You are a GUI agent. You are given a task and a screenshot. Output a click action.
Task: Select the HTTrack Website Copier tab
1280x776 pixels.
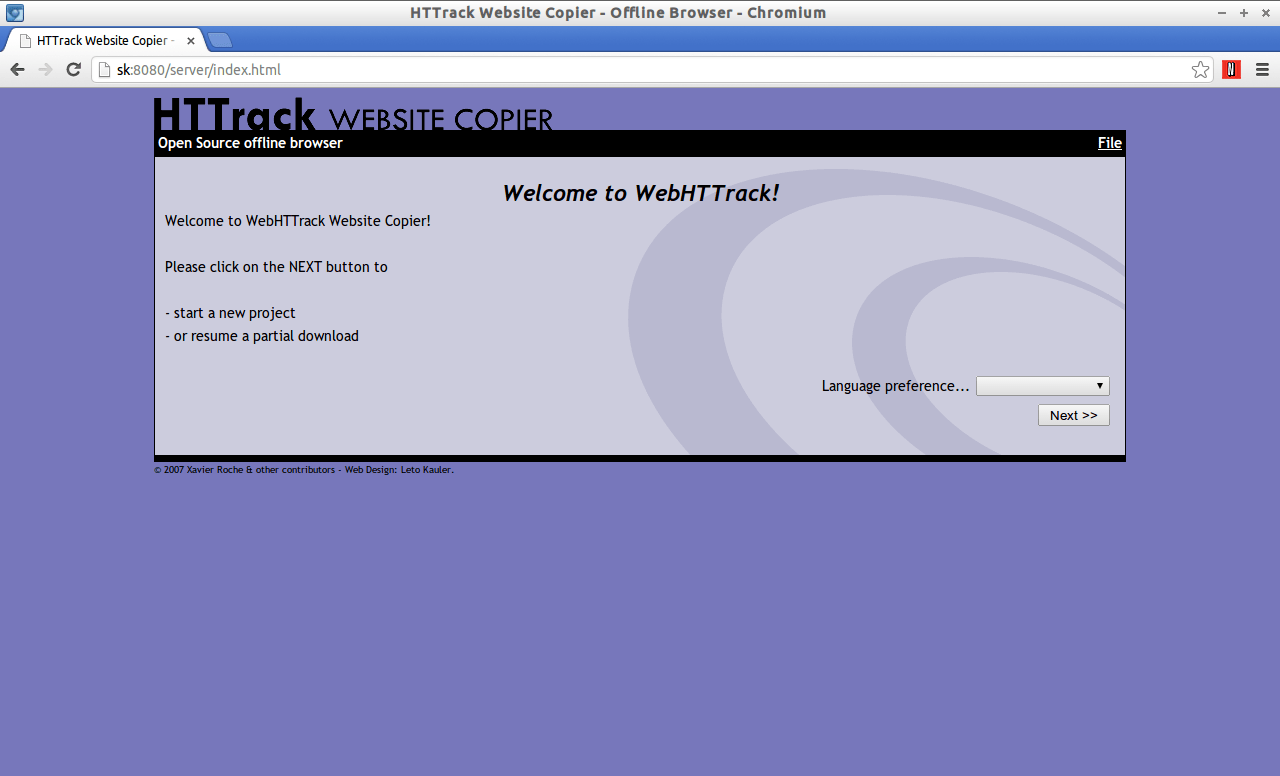(x=100, y=40)
